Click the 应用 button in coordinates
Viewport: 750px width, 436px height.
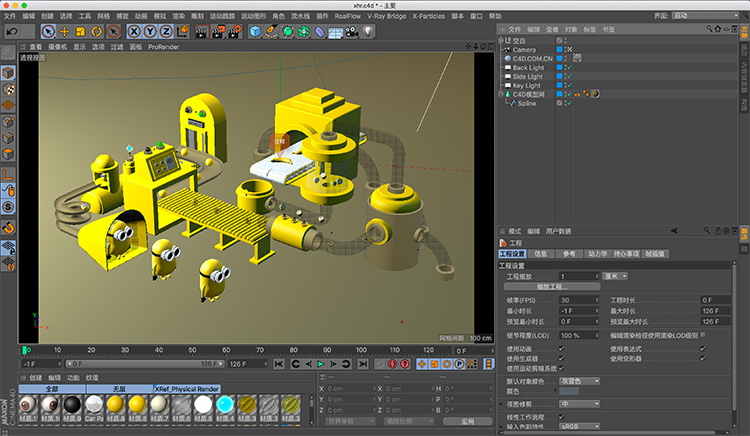point(467,421)
